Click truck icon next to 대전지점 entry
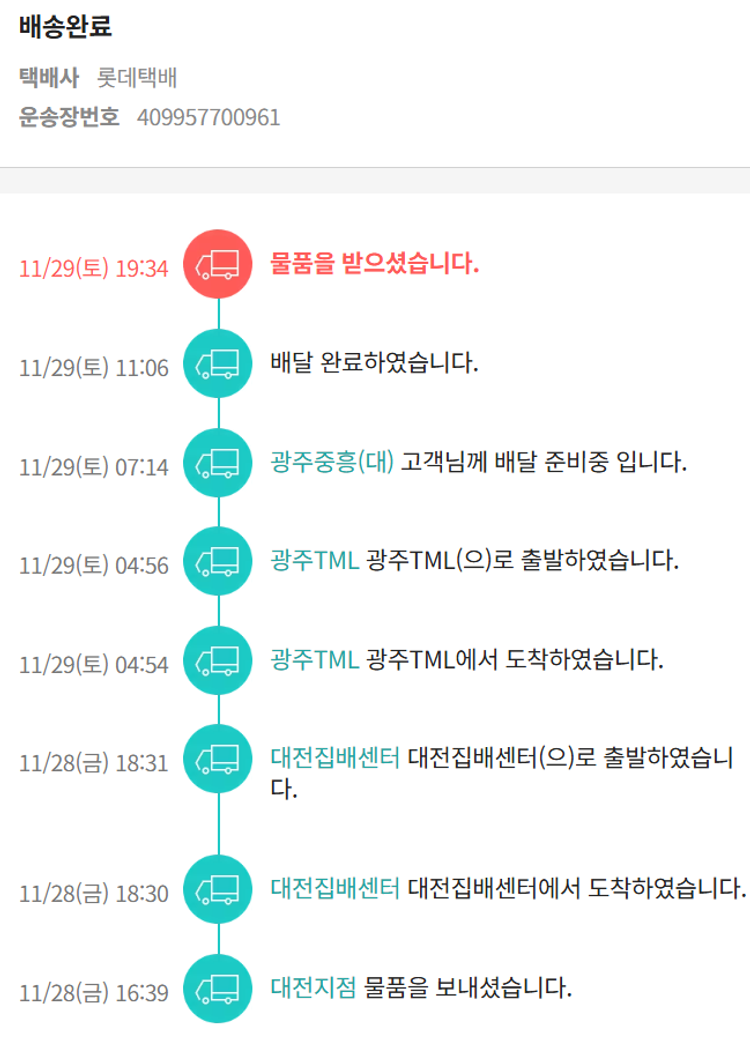Image resolution: width=750 pixels, height=1045 pixels. click(x=218, y=989)
